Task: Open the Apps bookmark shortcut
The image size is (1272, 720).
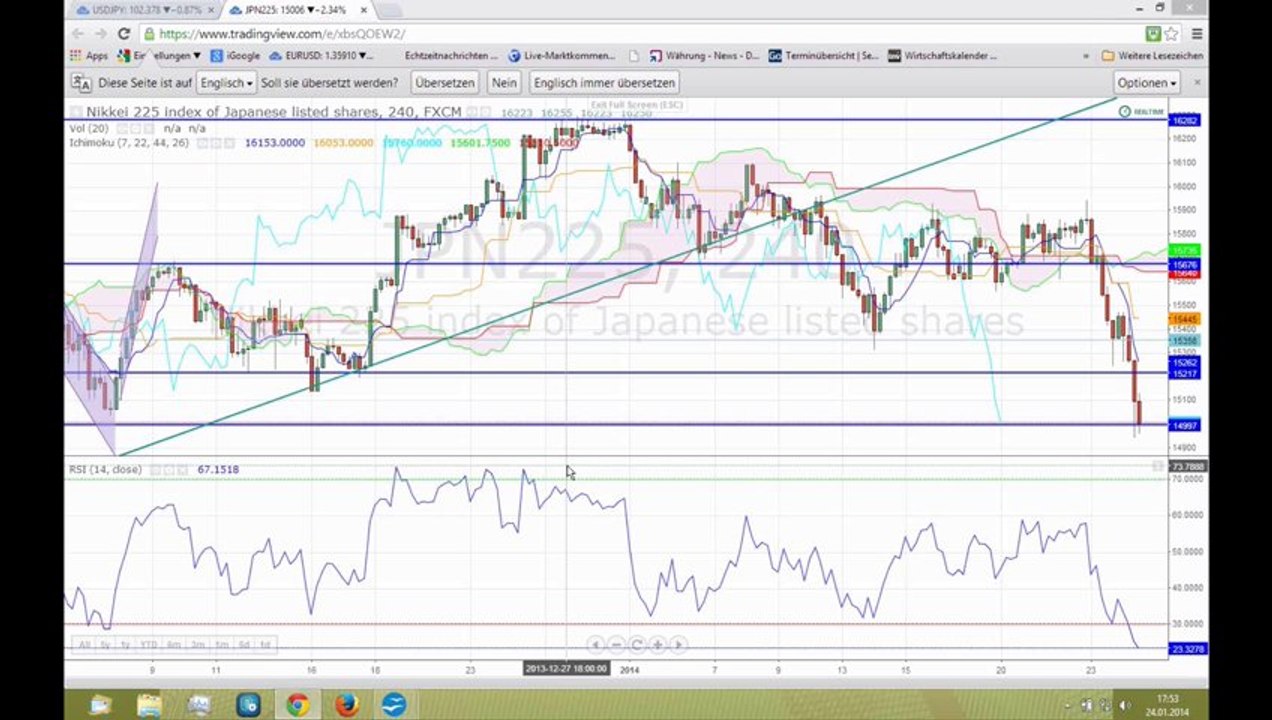Action: click(88, 56)
